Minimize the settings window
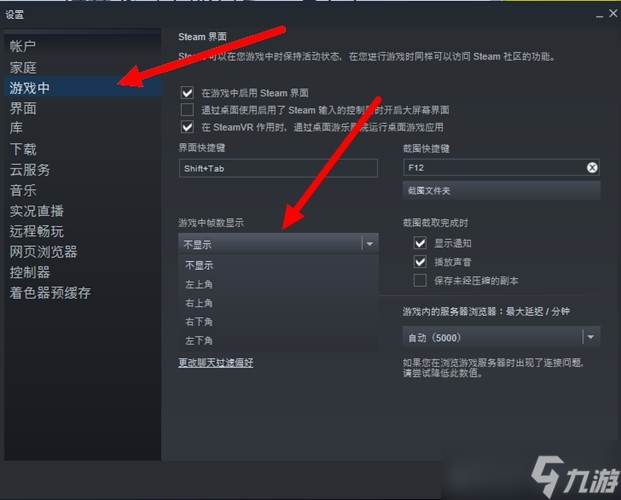Screen dimensions: 621x500 (600, 15)
